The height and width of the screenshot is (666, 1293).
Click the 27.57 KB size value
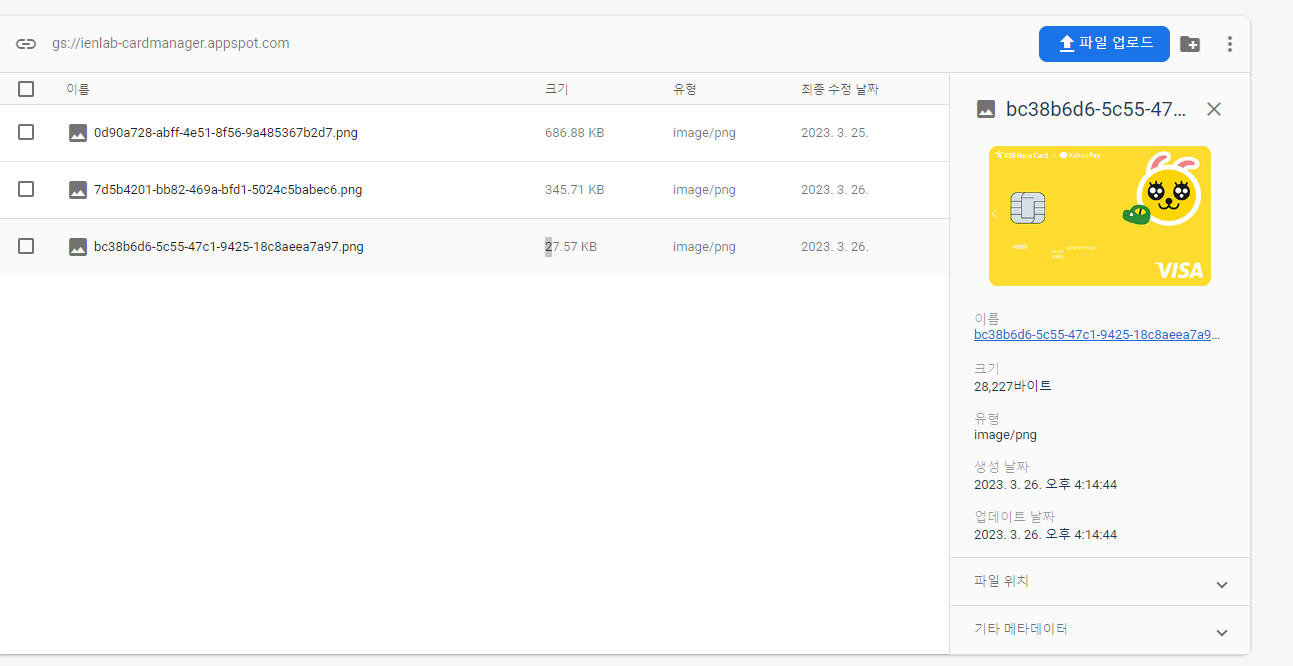(571, 247)
